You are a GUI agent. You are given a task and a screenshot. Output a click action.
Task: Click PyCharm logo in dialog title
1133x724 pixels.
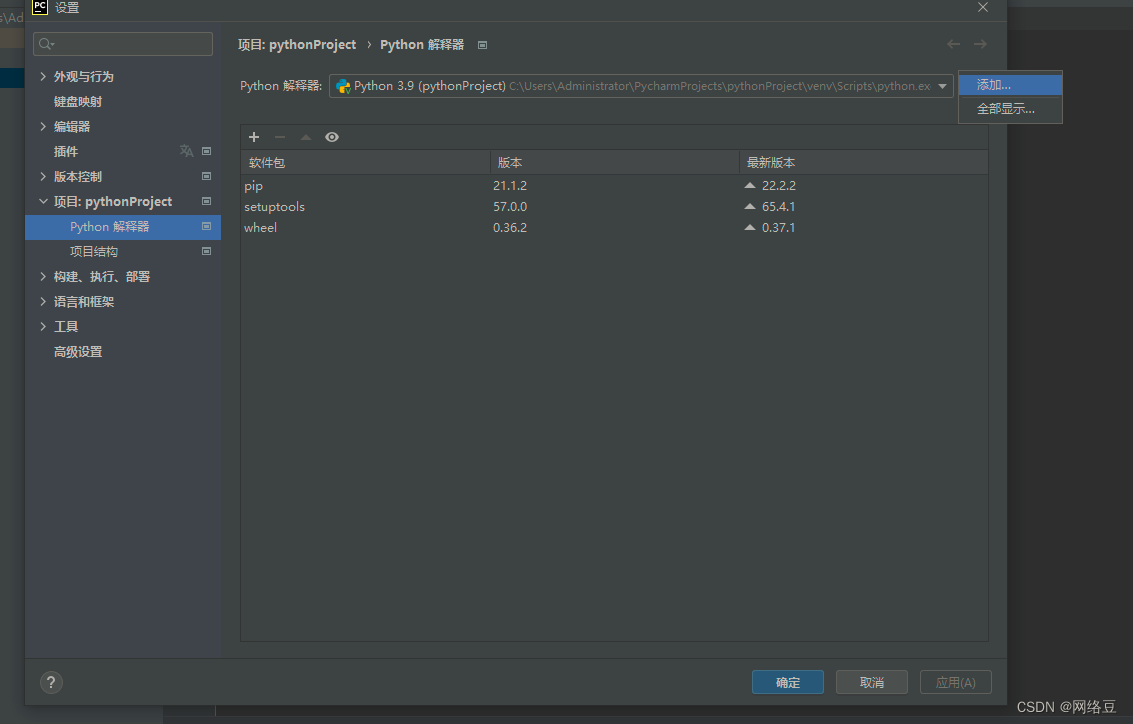pos(40,7)
